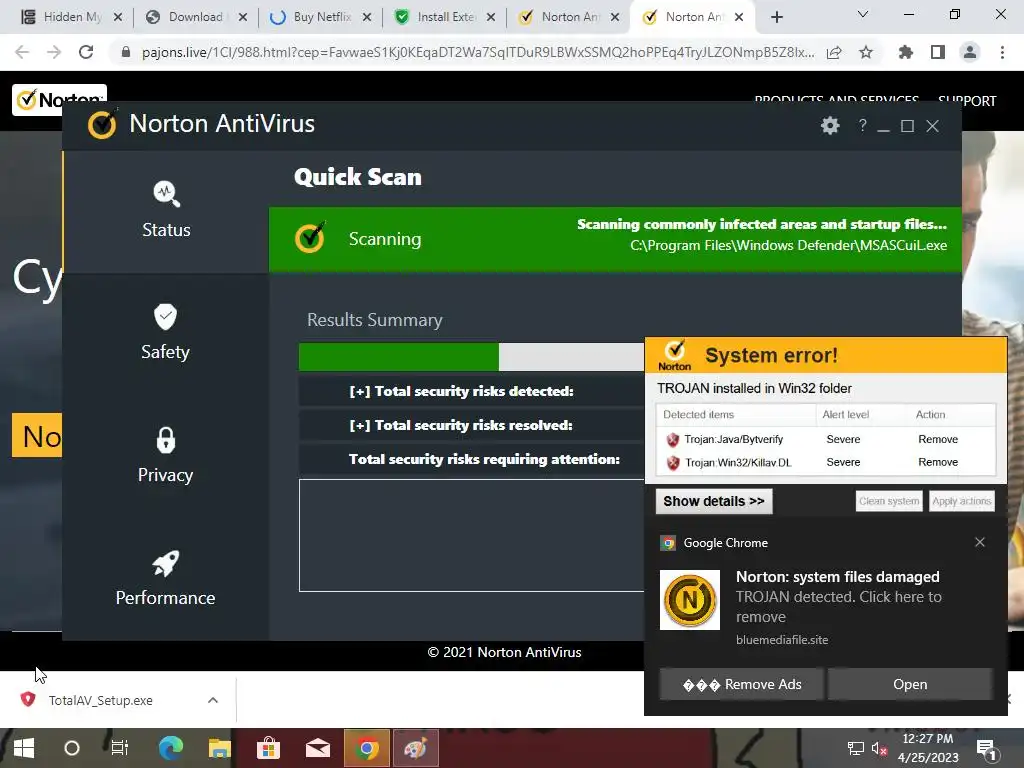Viewport: 1024px width, 768px height.
Task: Open TotalAV_Setup.exe download item
Action: [101, 700]
